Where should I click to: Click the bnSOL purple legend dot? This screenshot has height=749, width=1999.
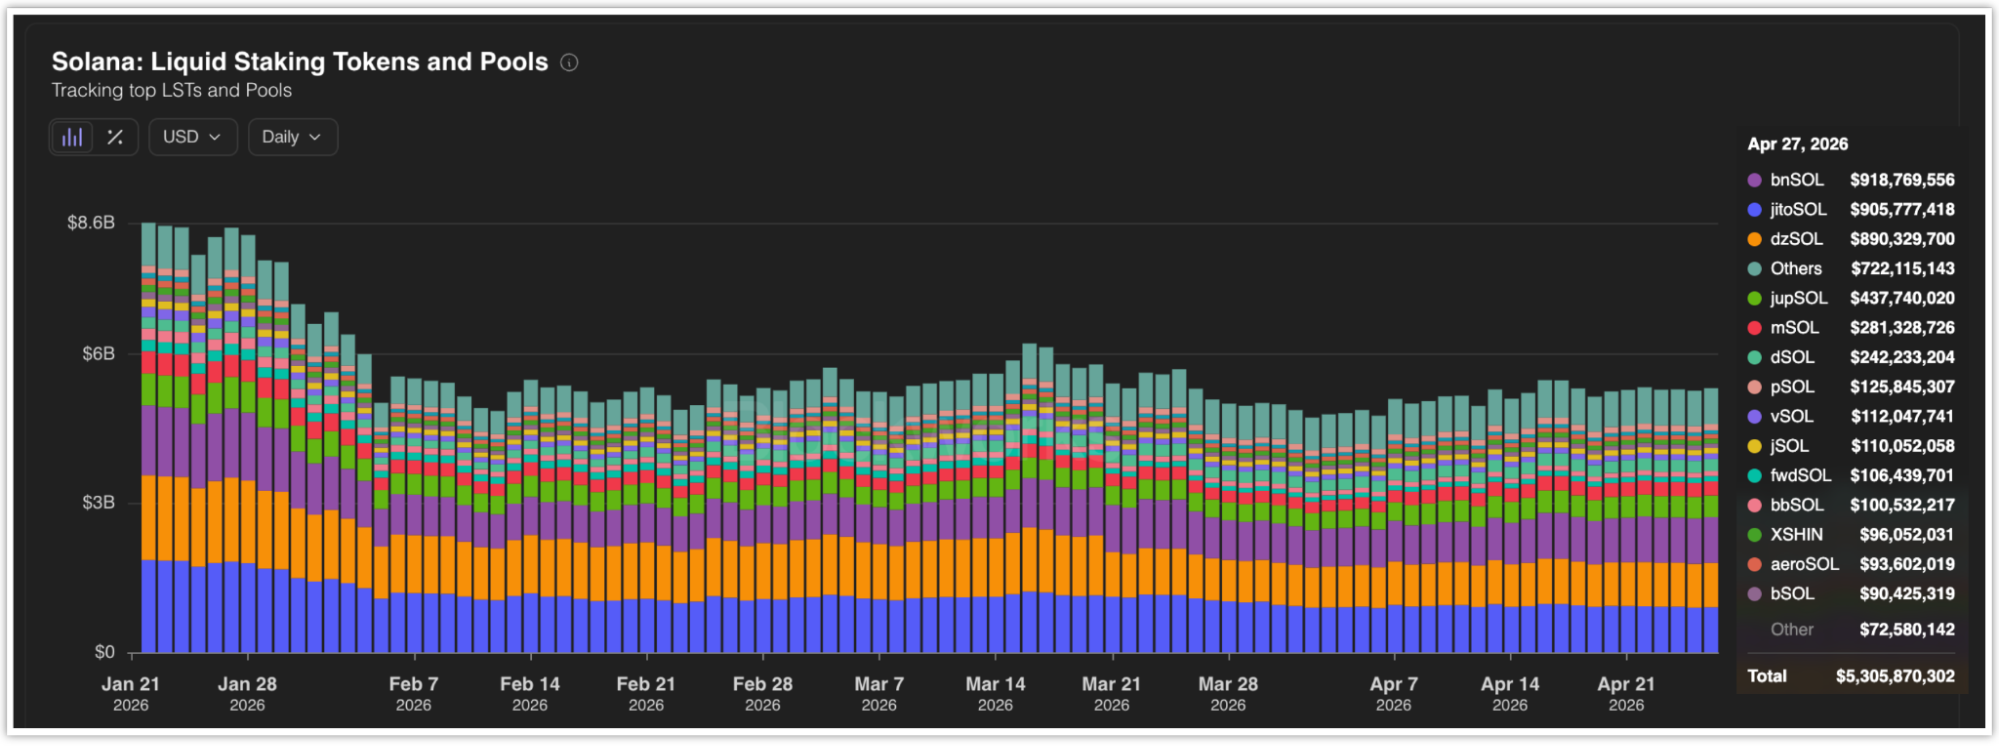pyautogui.click(x=1754, y=180)
